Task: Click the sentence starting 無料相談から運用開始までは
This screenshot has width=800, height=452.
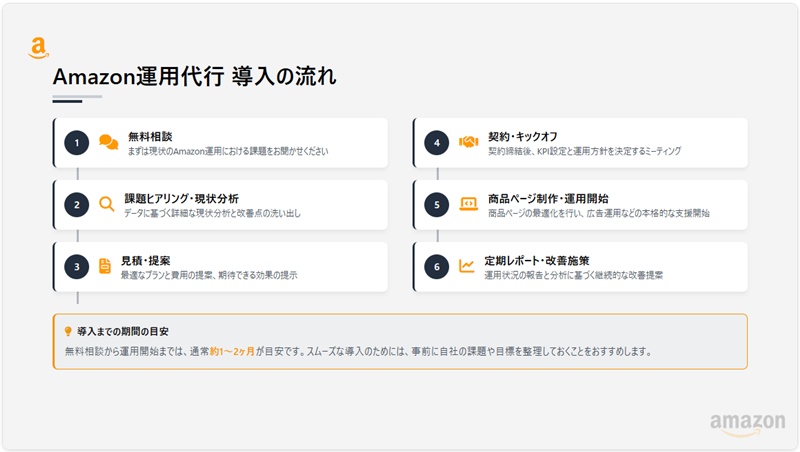Action: pyautogui.click(x=358, y=351)
